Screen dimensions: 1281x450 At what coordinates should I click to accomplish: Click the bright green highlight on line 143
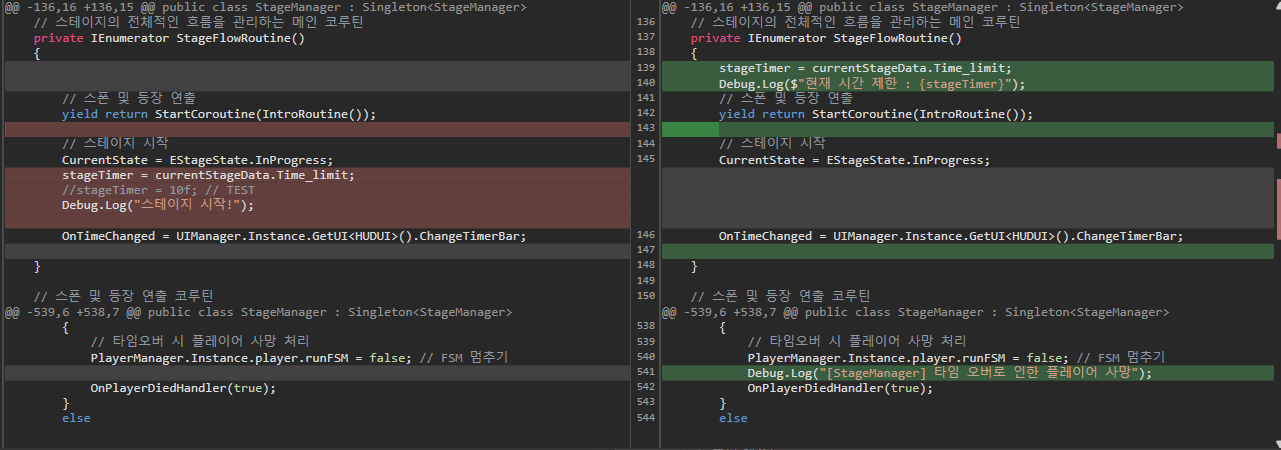(689, 129)
